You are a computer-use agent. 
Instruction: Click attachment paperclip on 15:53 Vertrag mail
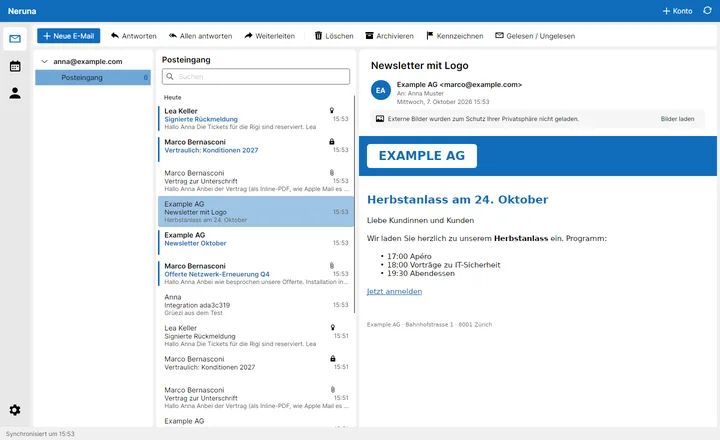(x=332, y=173)
